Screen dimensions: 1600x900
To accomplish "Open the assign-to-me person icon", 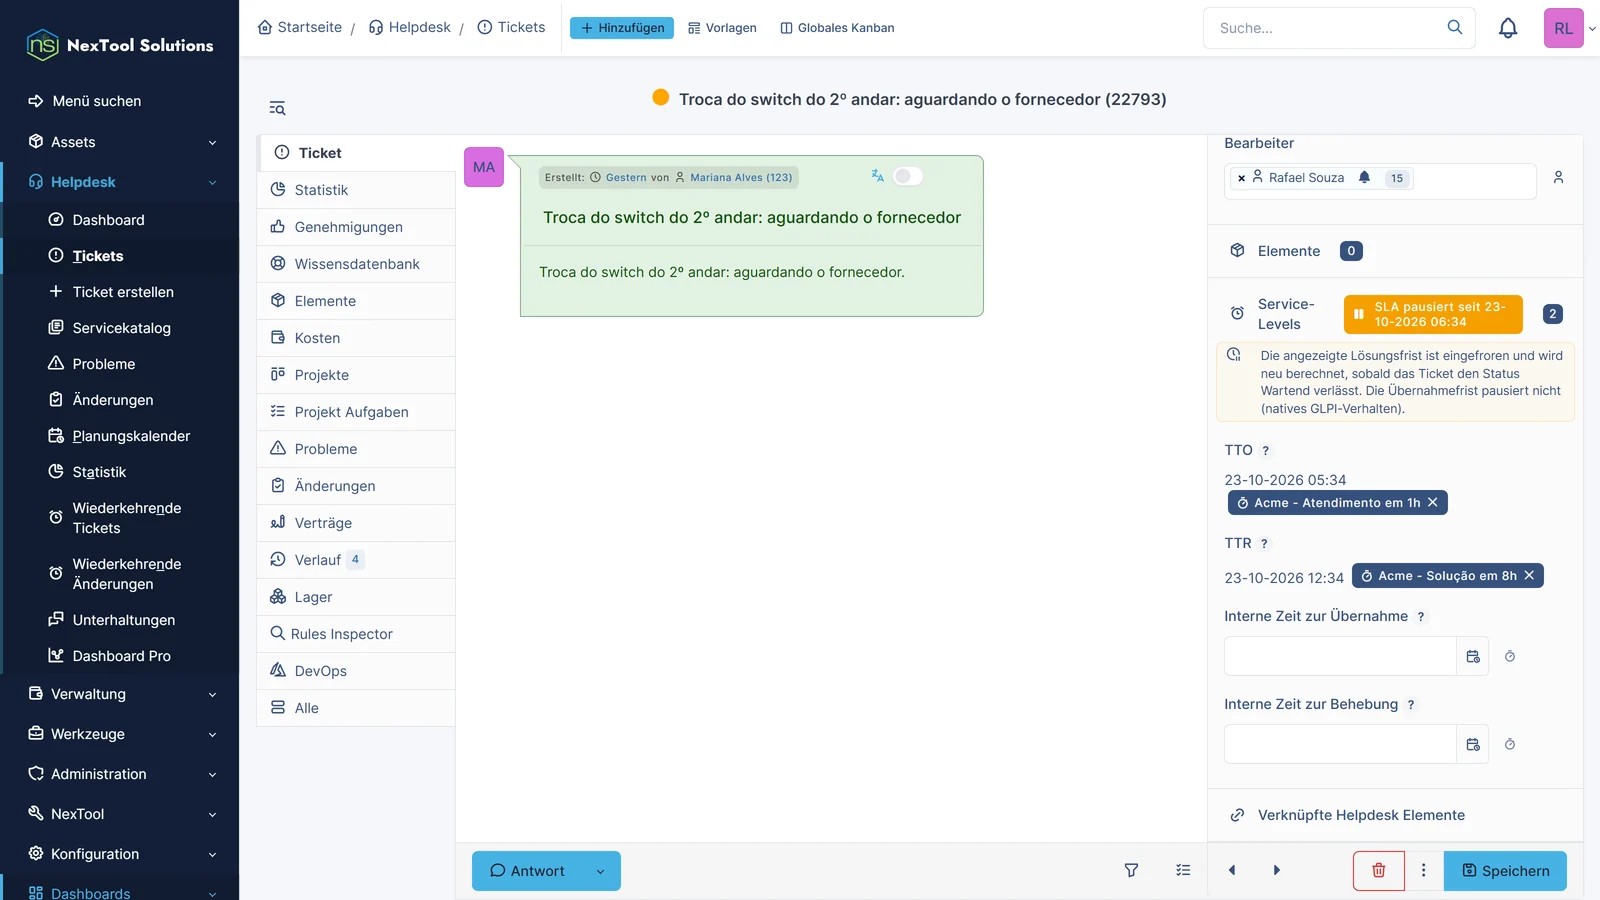I will [x=1558, y=177].
